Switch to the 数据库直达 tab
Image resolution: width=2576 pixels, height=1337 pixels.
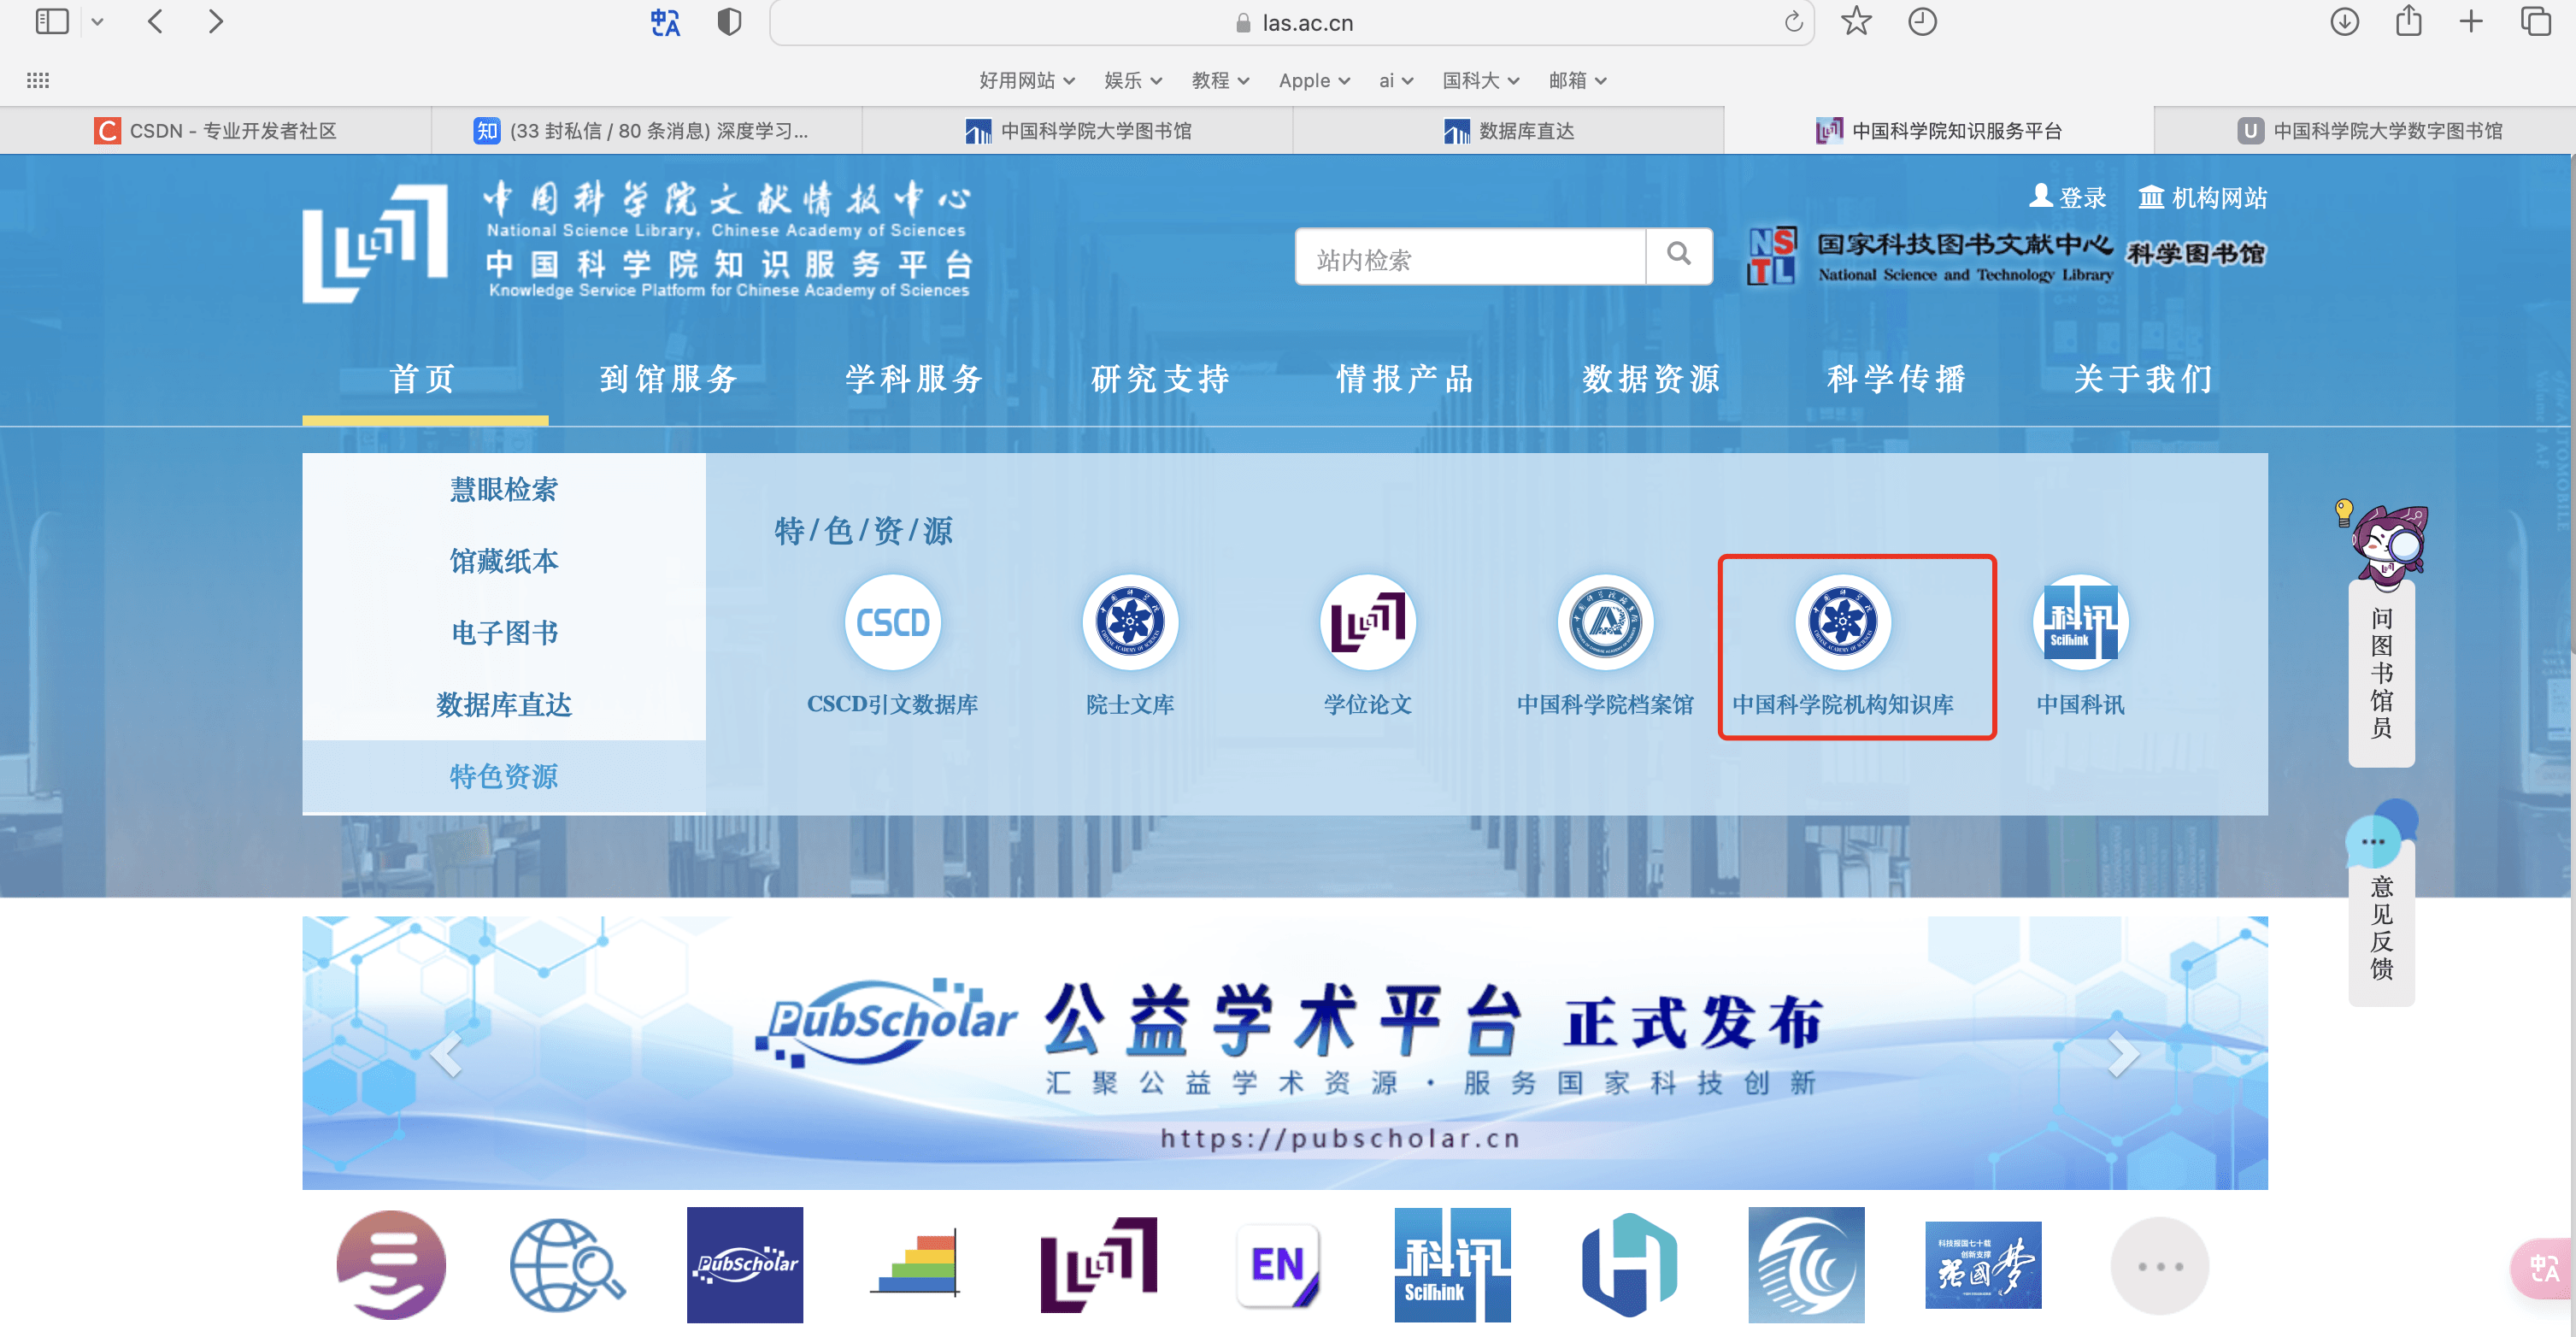click(x=1509, y=130)
